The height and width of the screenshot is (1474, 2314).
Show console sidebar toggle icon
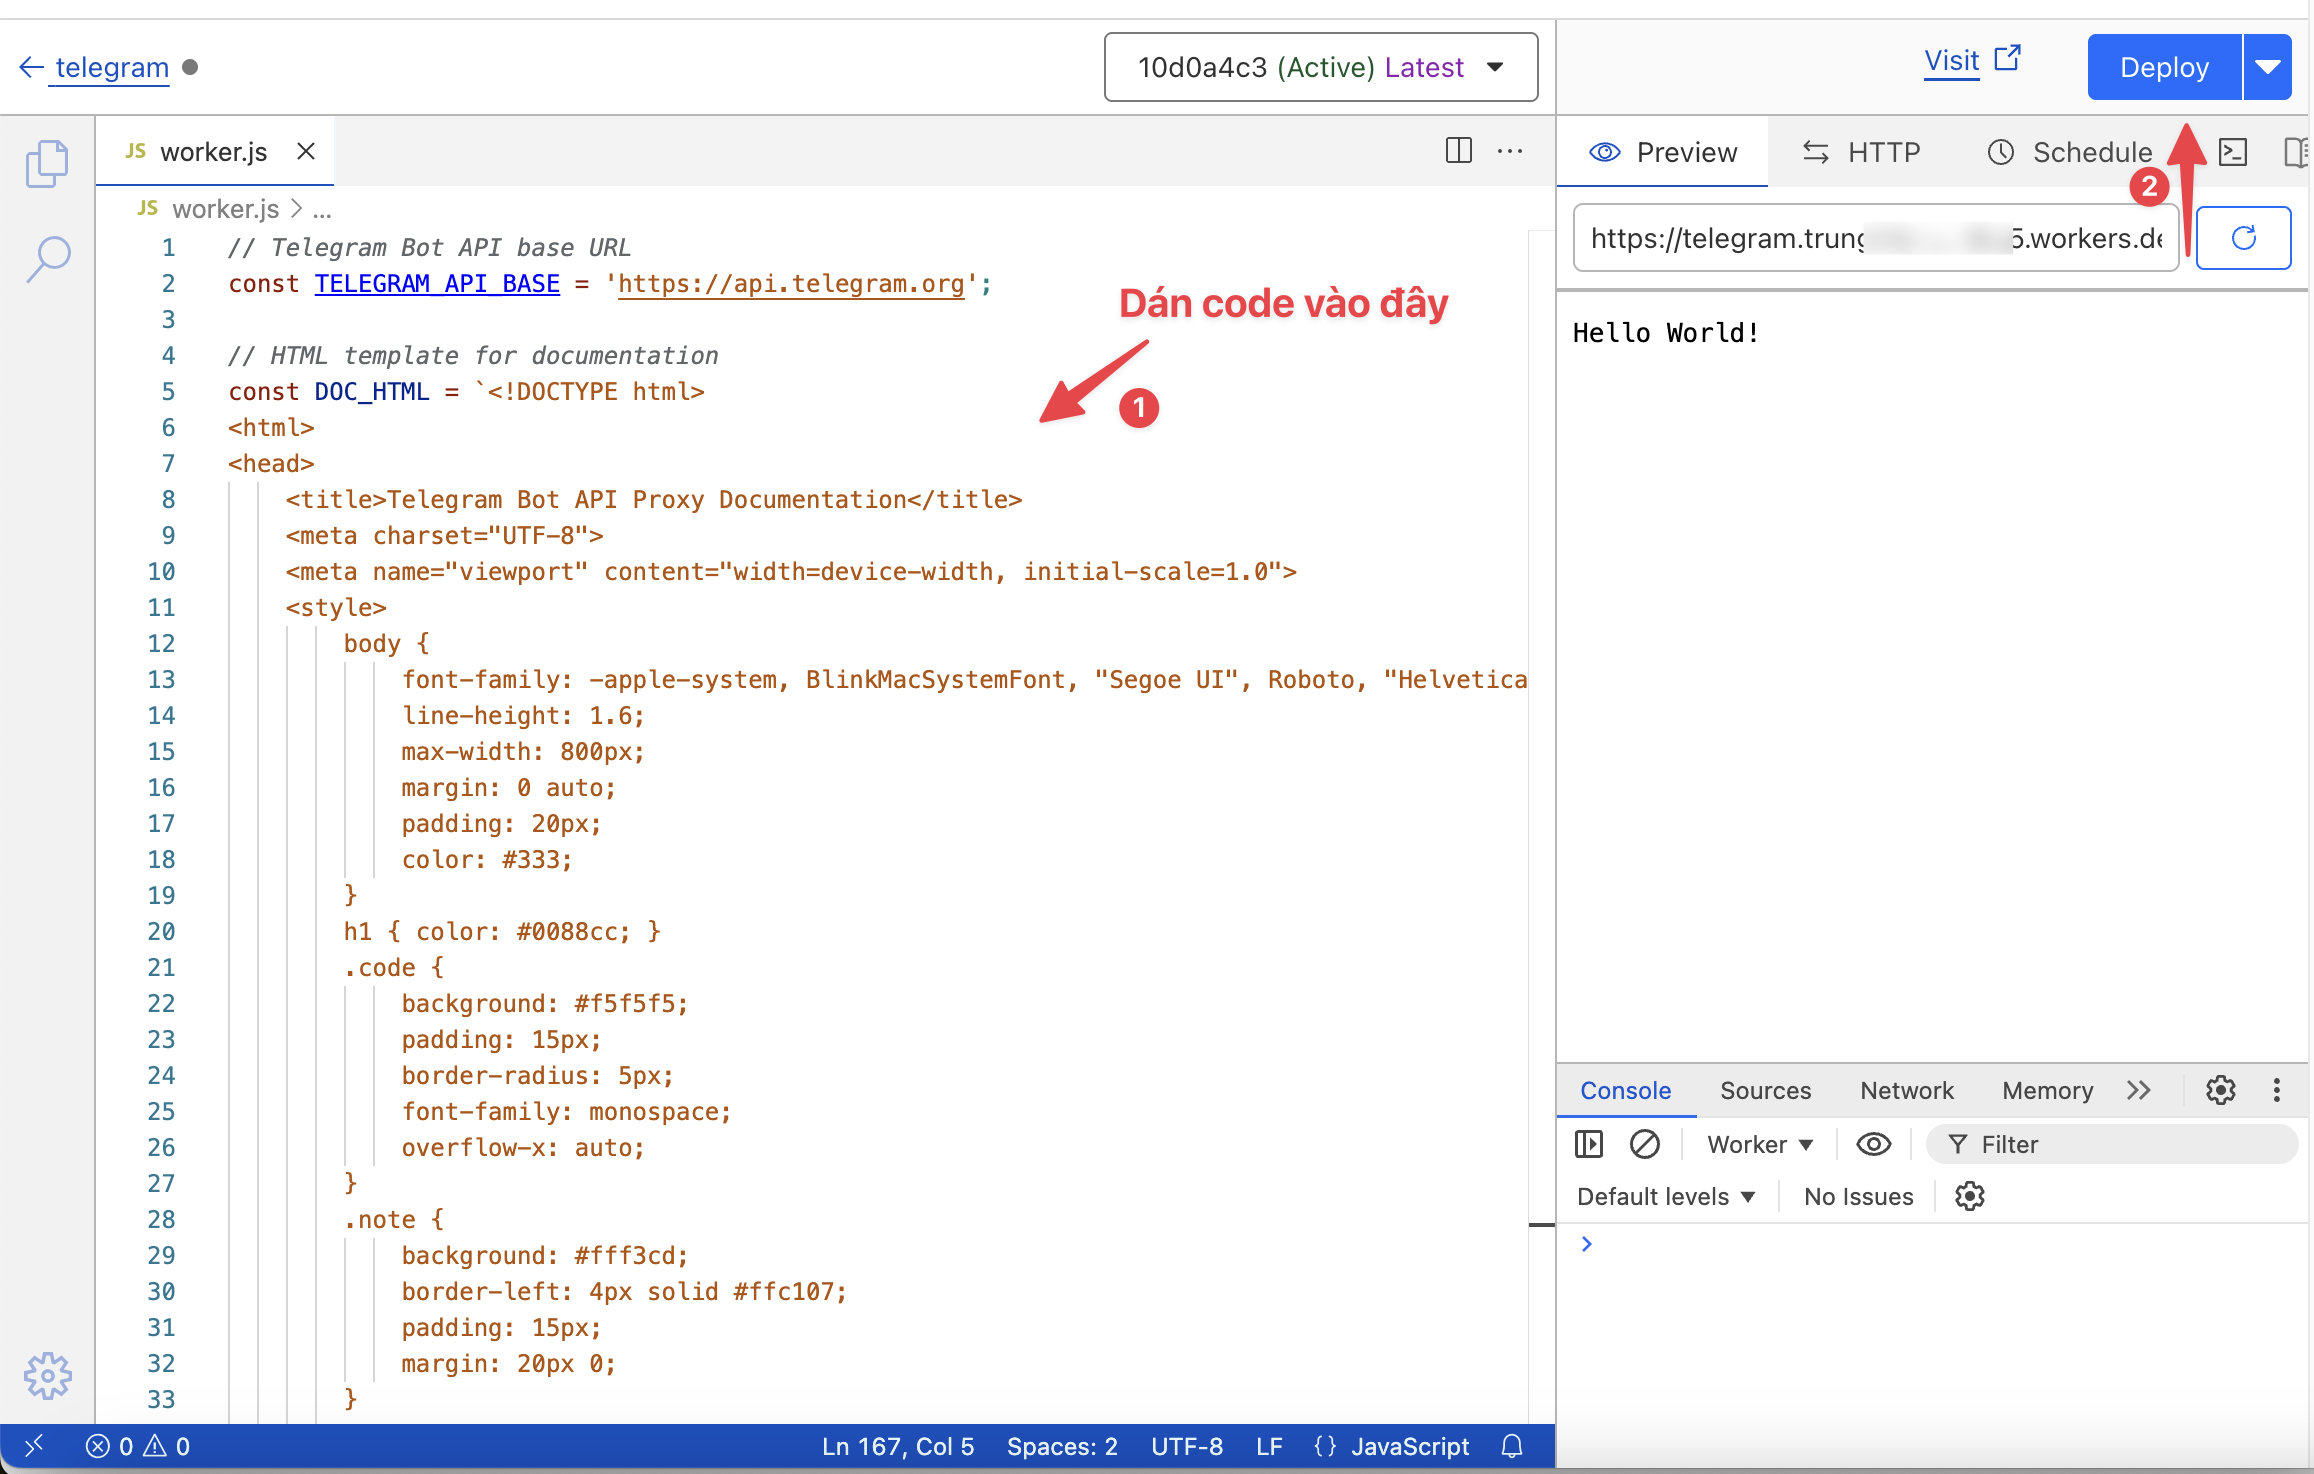click(x=1588, y=1144)
